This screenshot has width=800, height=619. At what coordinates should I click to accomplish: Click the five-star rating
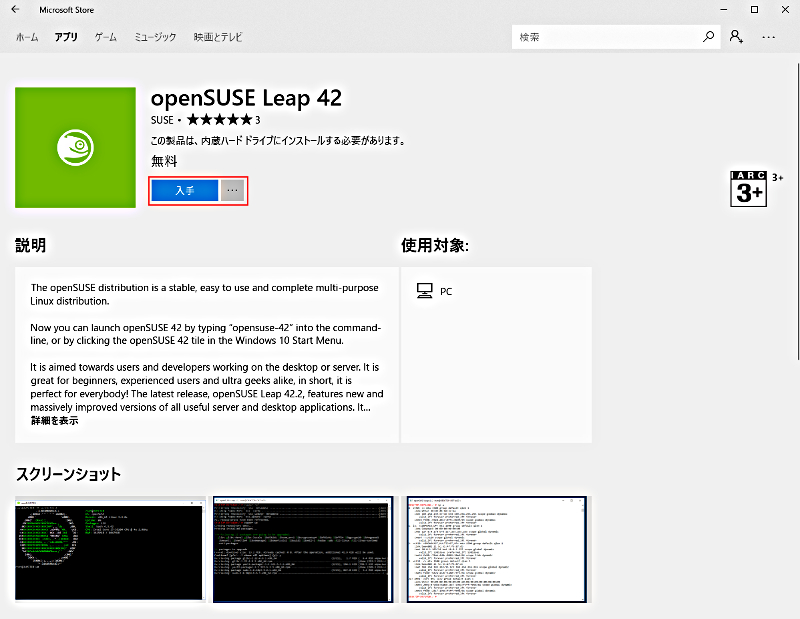pyautogui.click(x=219, y=120)
